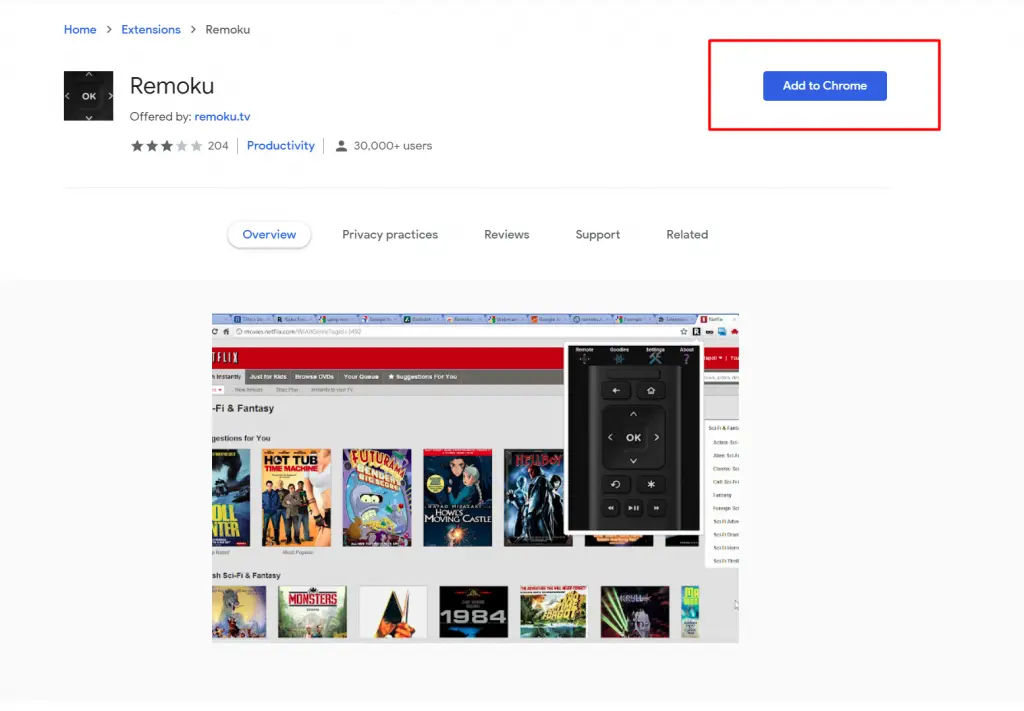Select the Overview tab

click(x=269, y=234)
